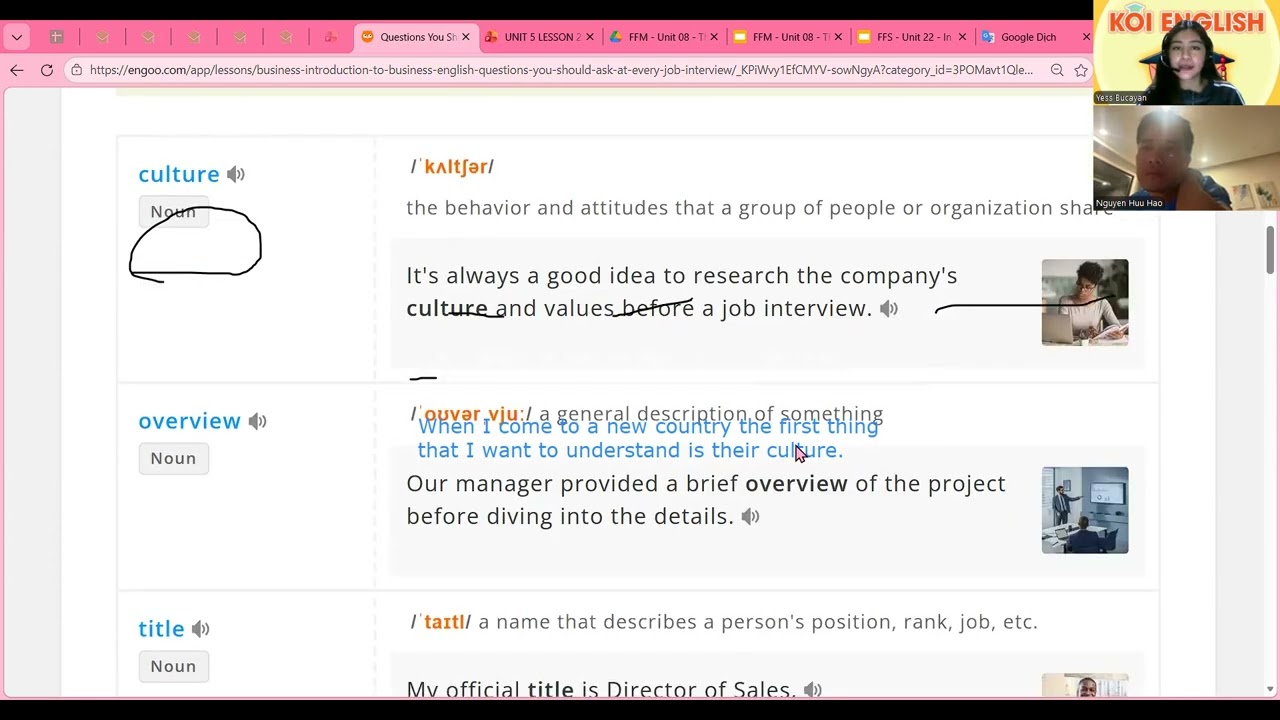
Task: Click the Noun tag under overview
Action: [x=173, y=458]
